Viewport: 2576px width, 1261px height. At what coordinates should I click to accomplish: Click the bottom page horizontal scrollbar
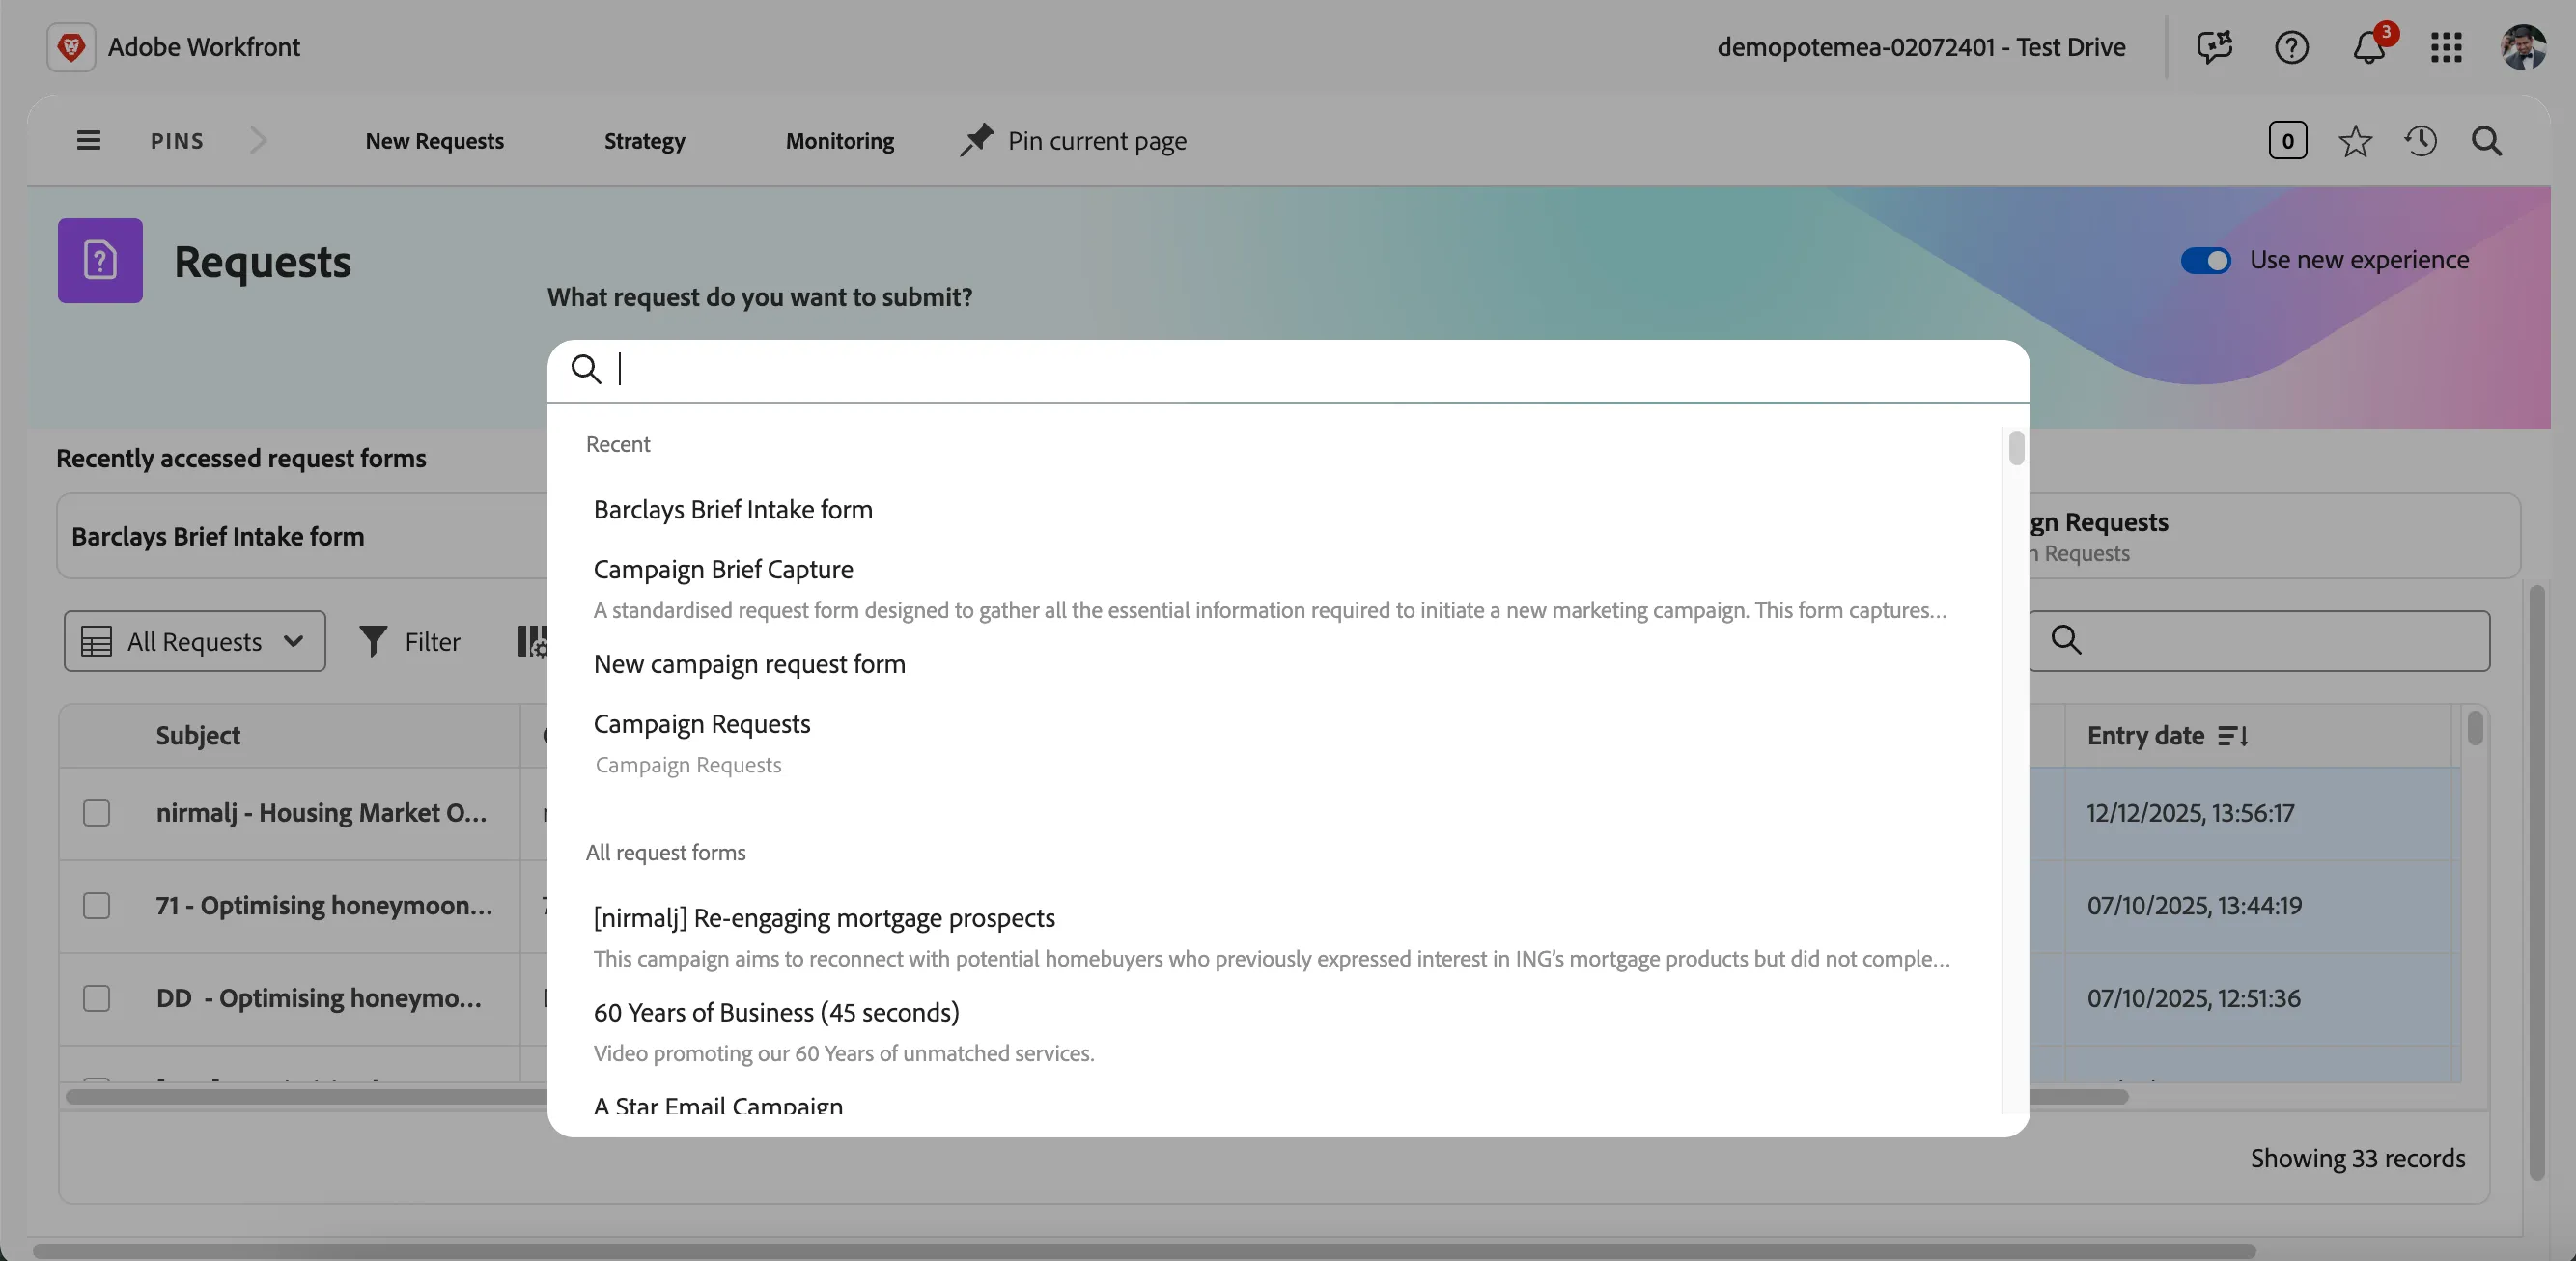(x=1144, y=1251)
